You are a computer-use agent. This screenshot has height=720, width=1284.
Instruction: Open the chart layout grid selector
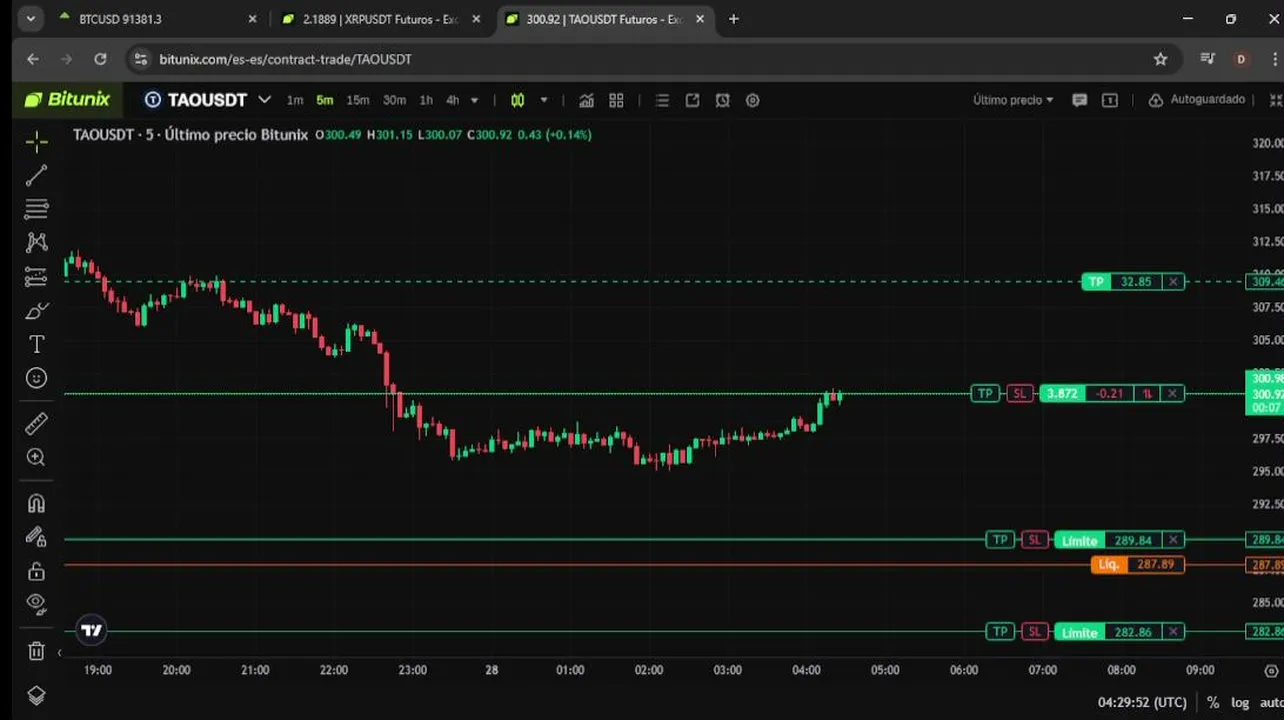[x=616, y=100]
